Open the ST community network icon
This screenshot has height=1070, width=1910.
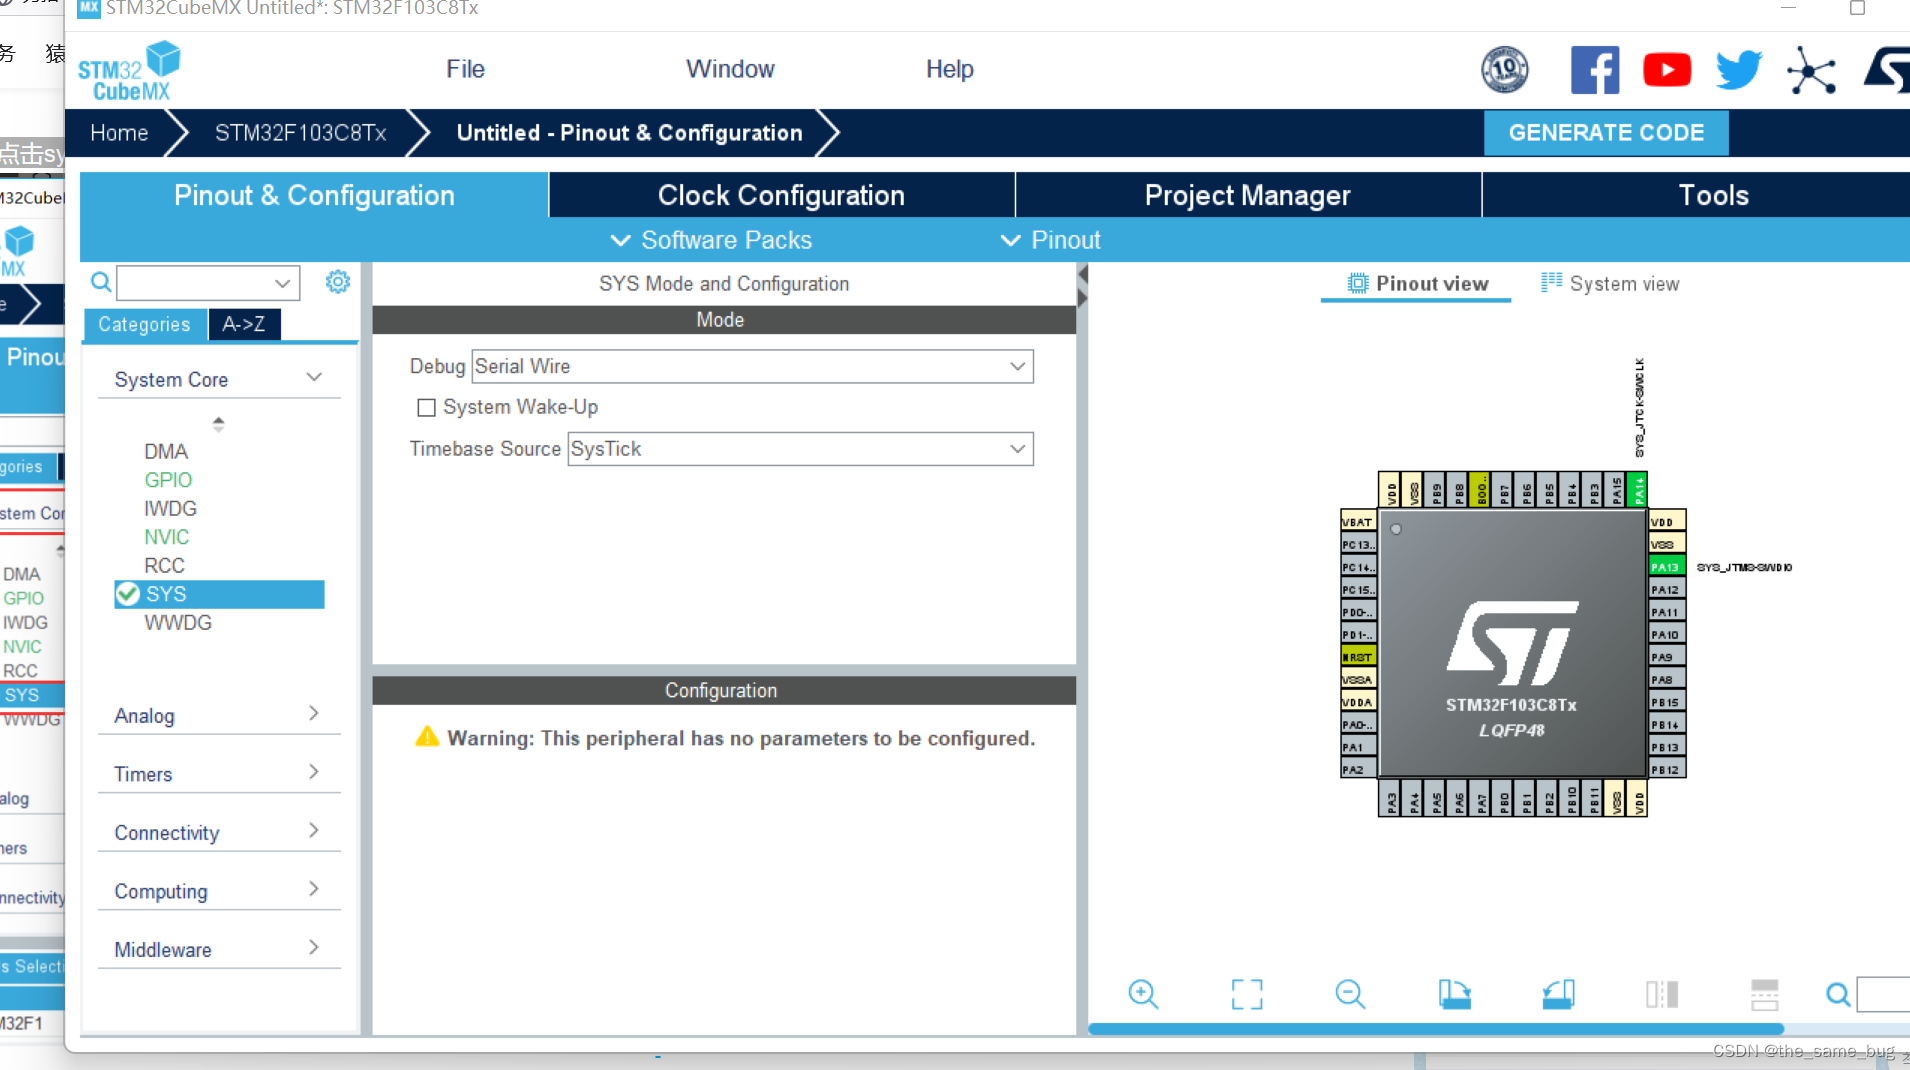coord(1812,70)
